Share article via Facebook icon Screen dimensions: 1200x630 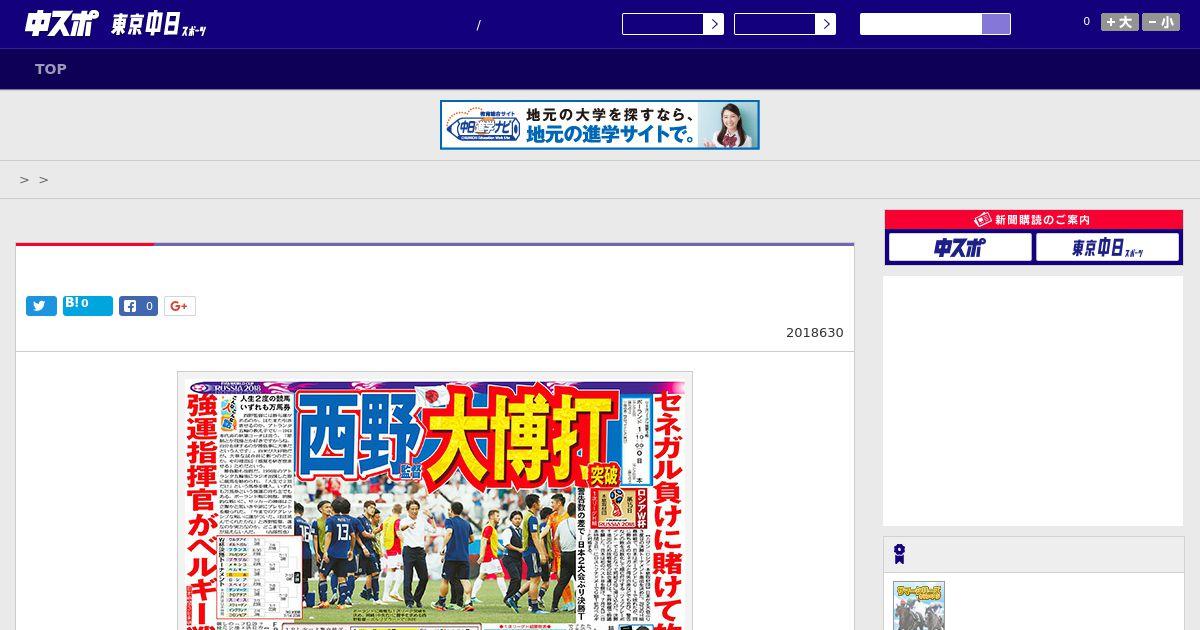coord(139,306)
